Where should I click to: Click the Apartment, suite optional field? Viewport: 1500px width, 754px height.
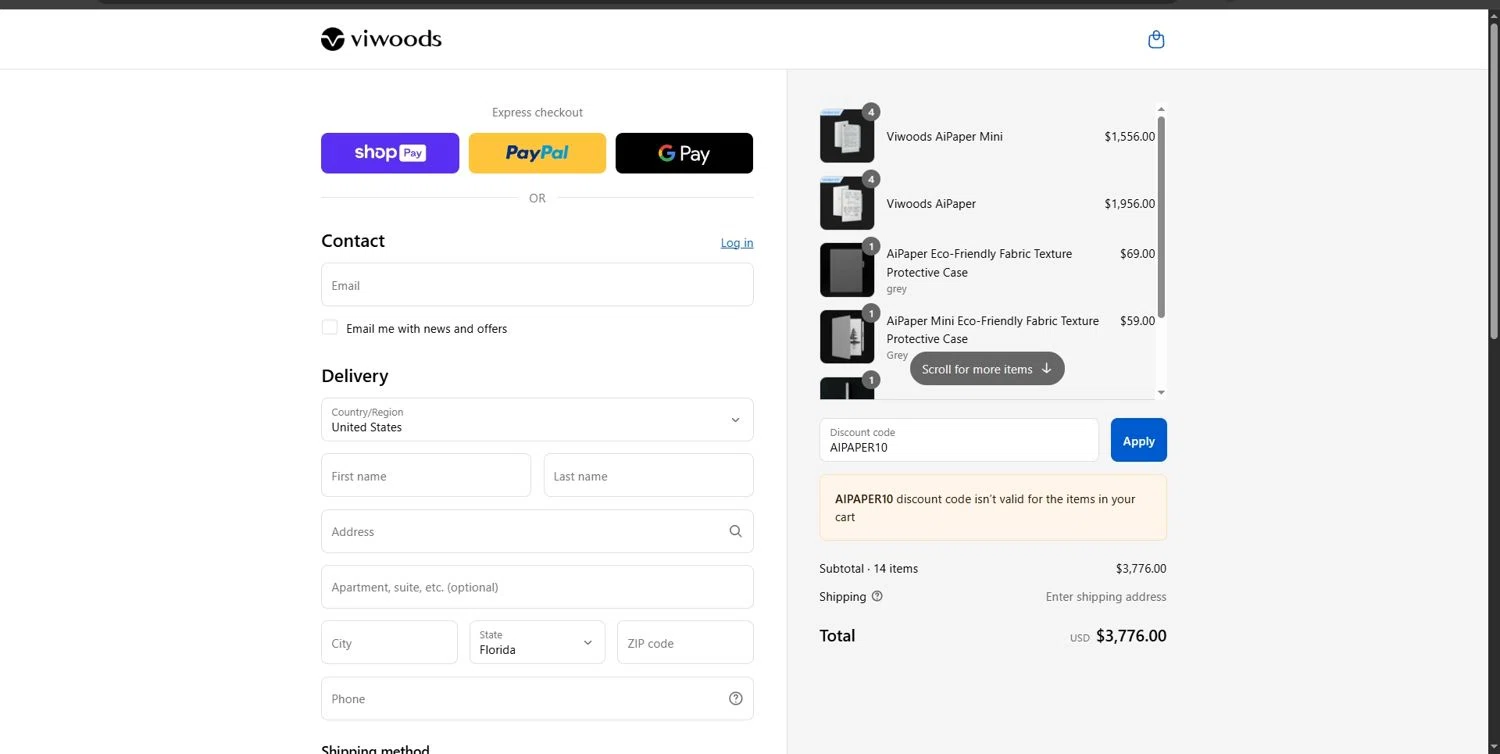pos(537,587)
